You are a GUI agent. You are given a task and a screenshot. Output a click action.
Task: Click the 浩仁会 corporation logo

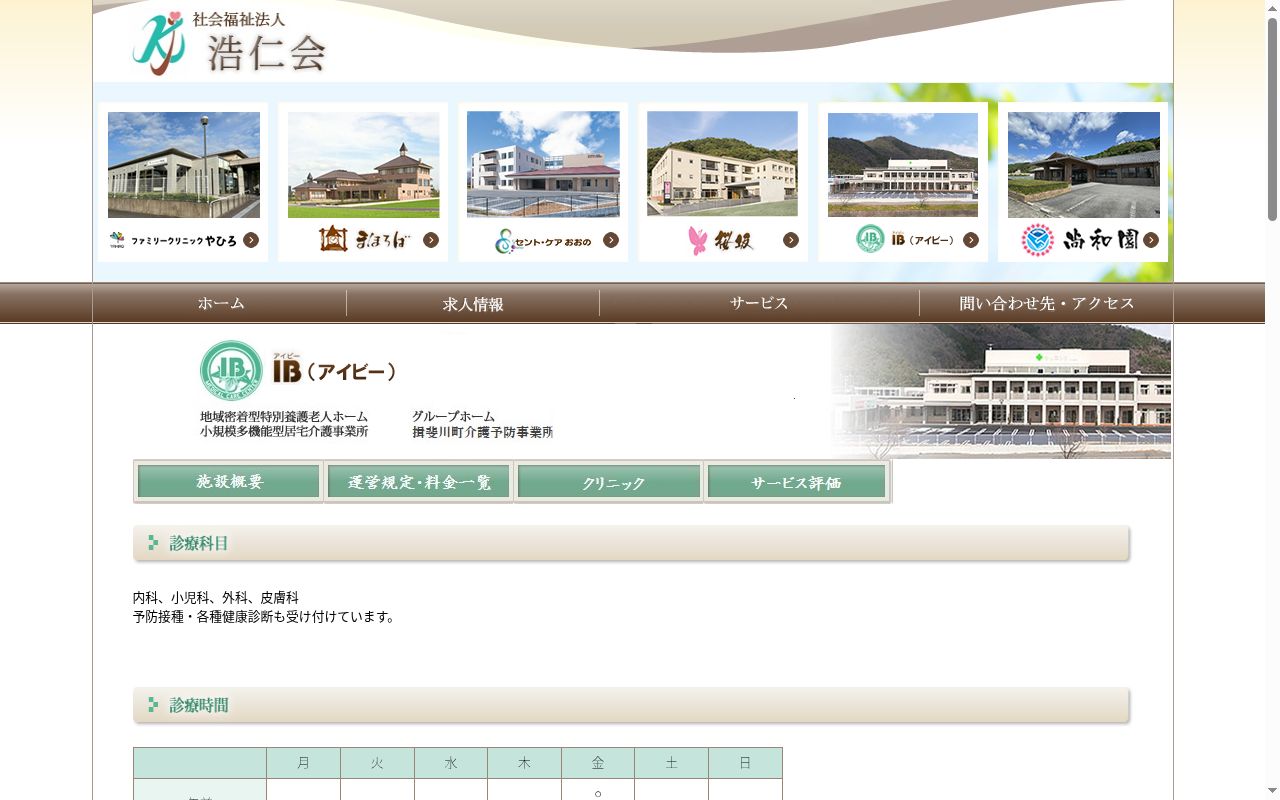coord(229,44)
